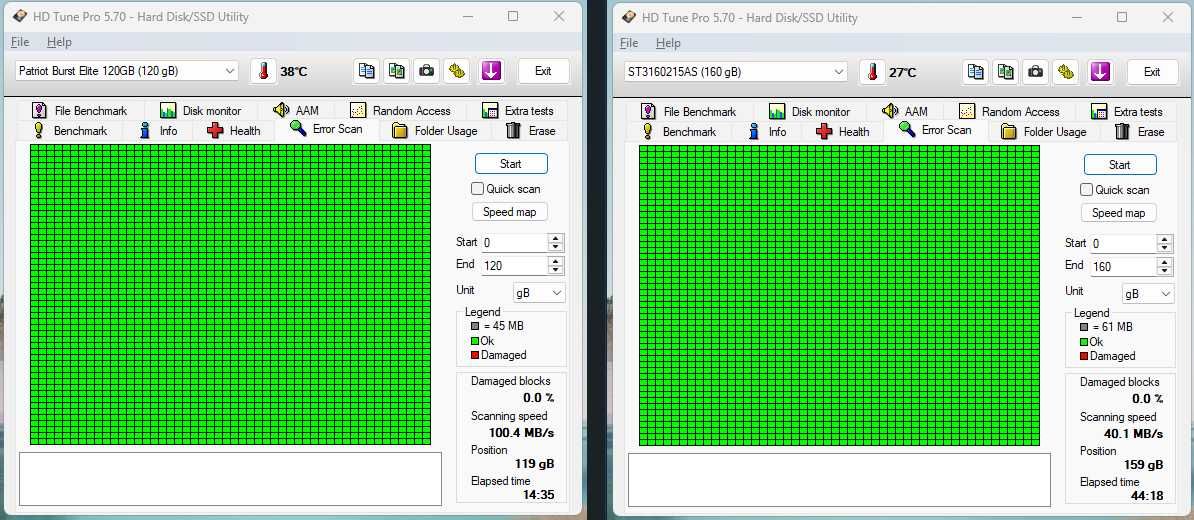Select Error Scan tab in ST3160215AS window

point(936,129)
